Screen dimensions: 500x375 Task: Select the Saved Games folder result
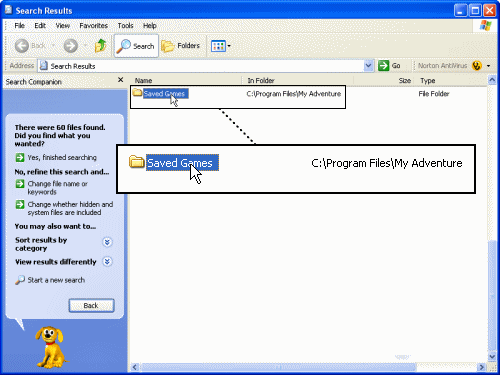pos(164,94)
